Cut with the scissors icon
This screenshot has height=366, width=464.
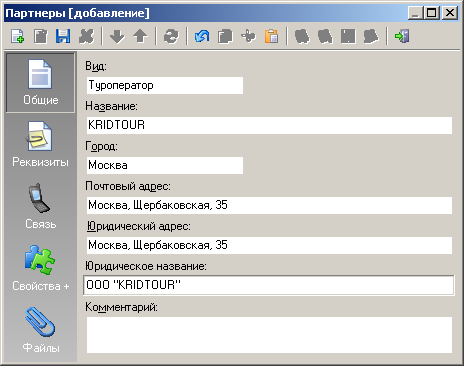tap(249, 36)
